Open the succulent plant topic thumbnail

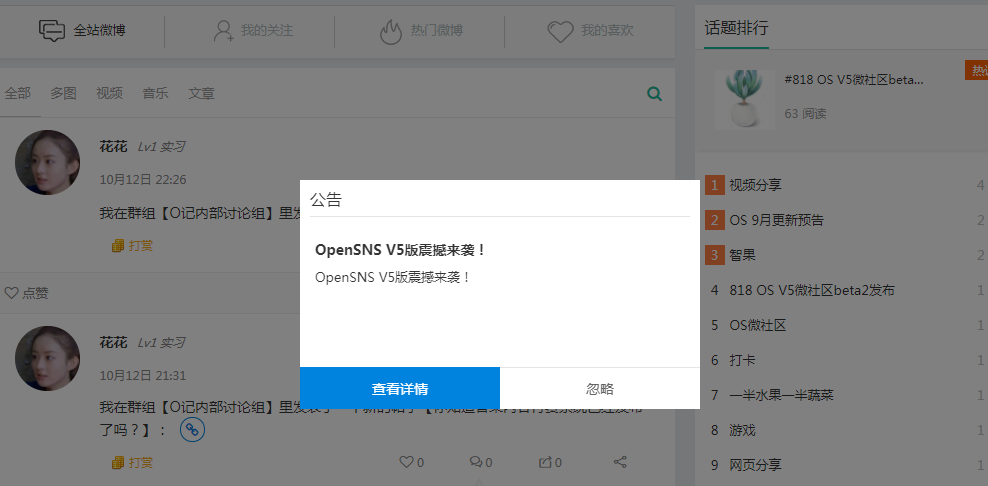click(x=745, y=100)
